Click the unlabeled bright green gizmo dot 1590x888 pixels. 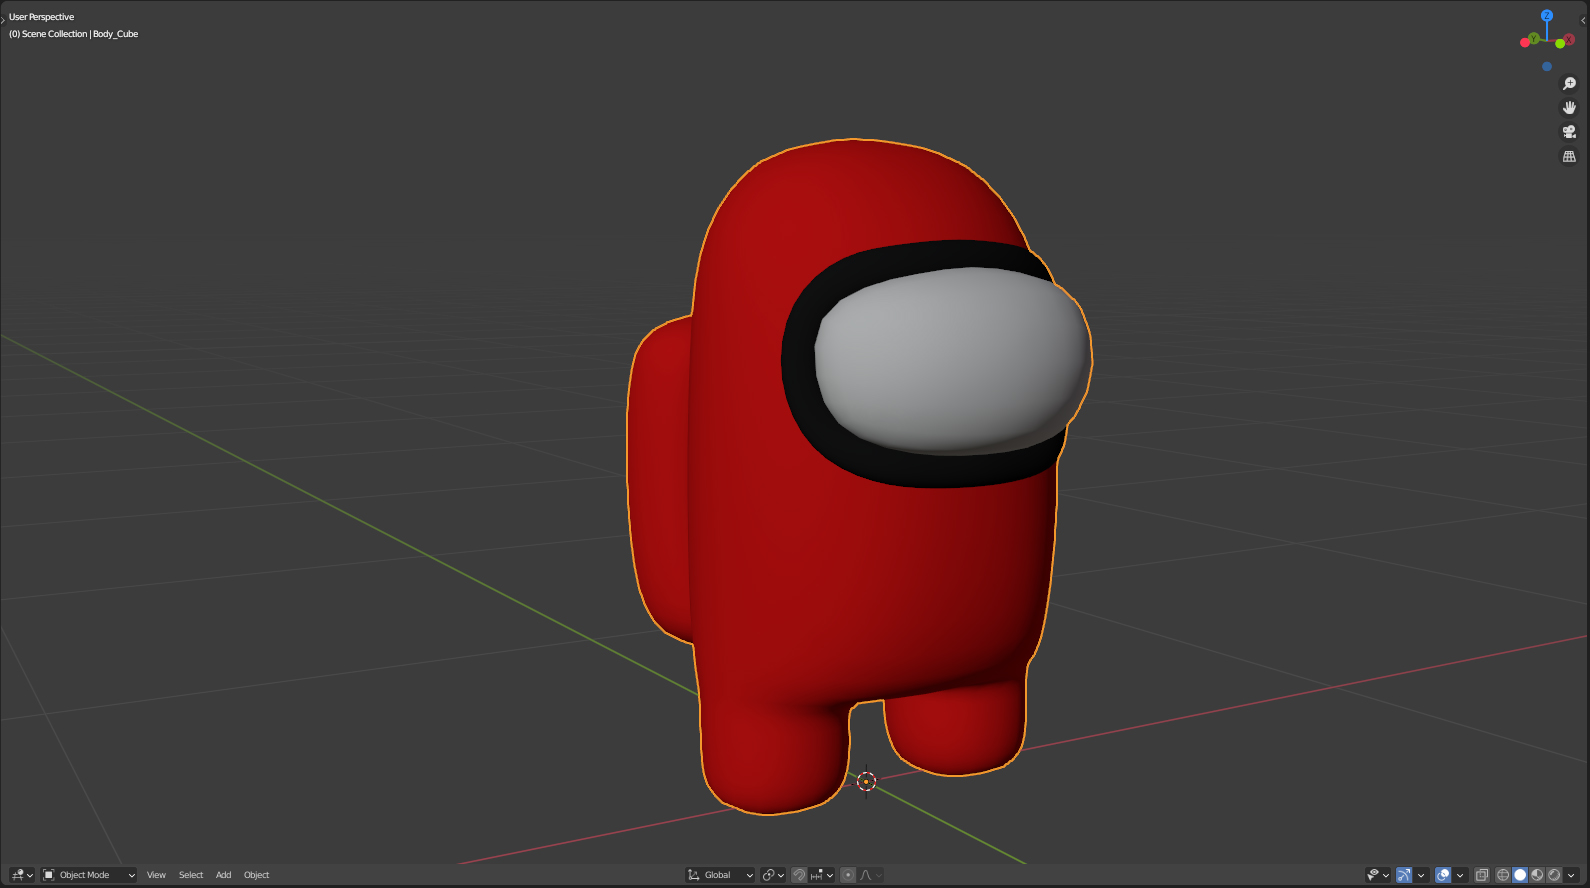point(1560,44)
